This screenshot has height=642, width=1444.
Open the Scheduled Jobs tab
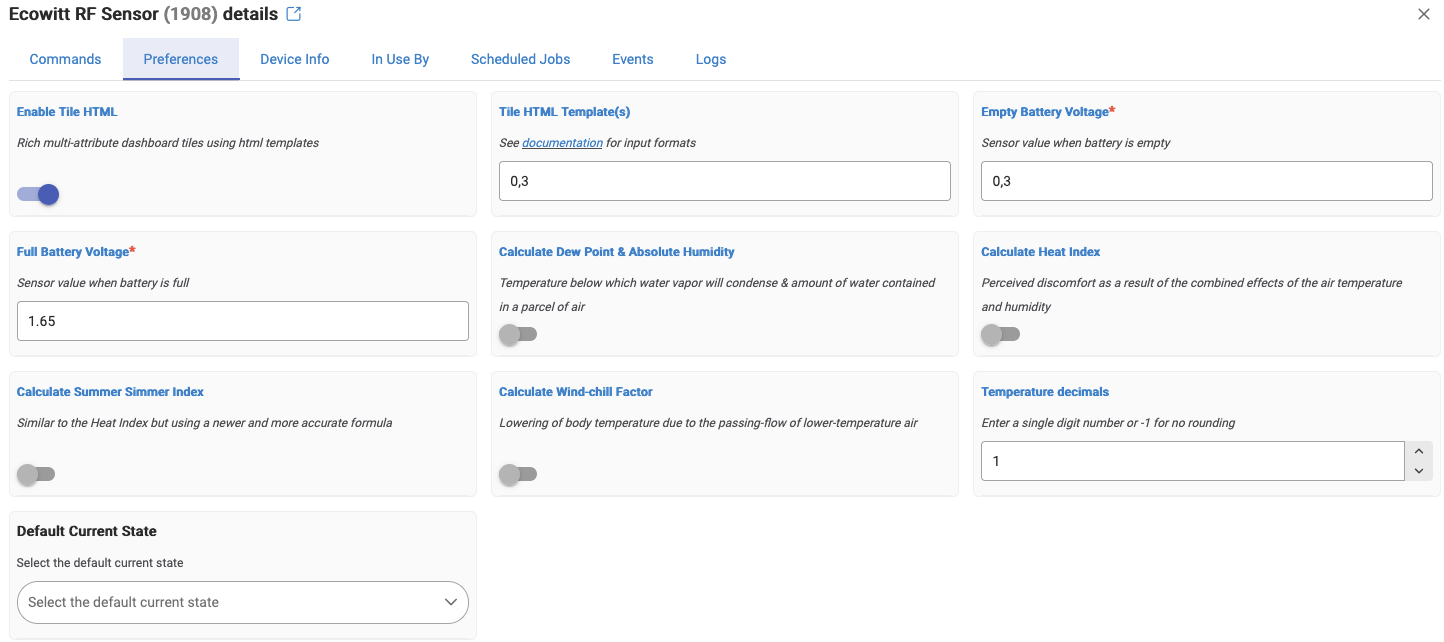point(521,59)
